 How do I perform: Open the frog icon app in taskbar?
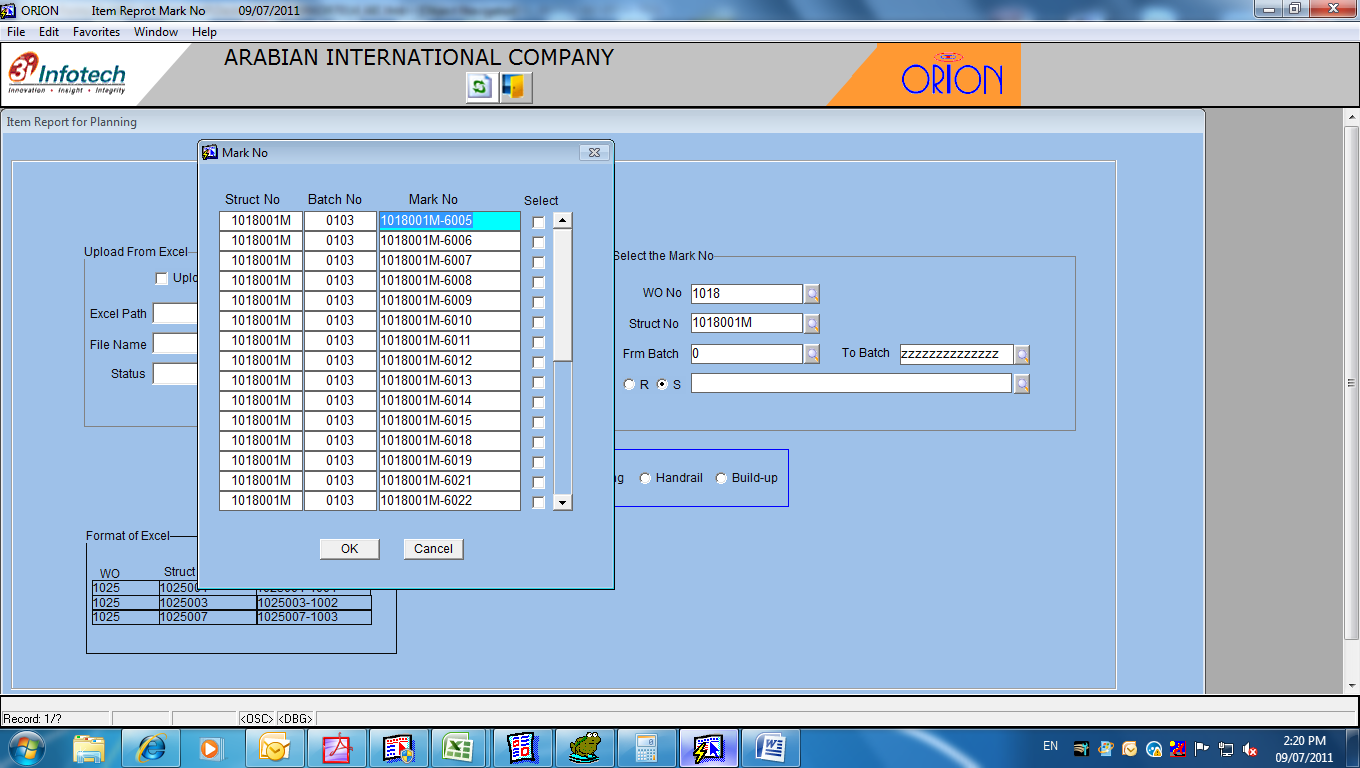coord(583,747)
